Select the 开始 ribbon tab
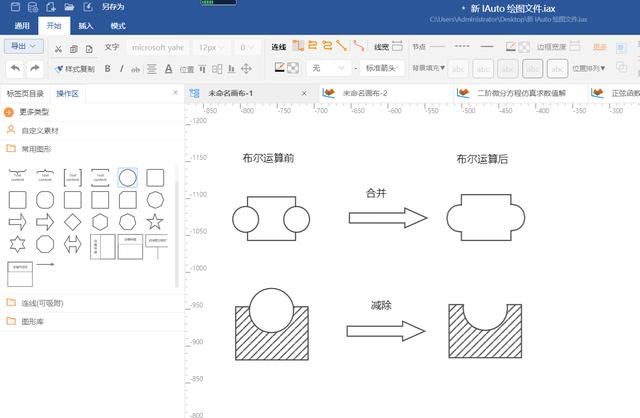The width and height of the screenshot is (640, 418). [54, 26]
